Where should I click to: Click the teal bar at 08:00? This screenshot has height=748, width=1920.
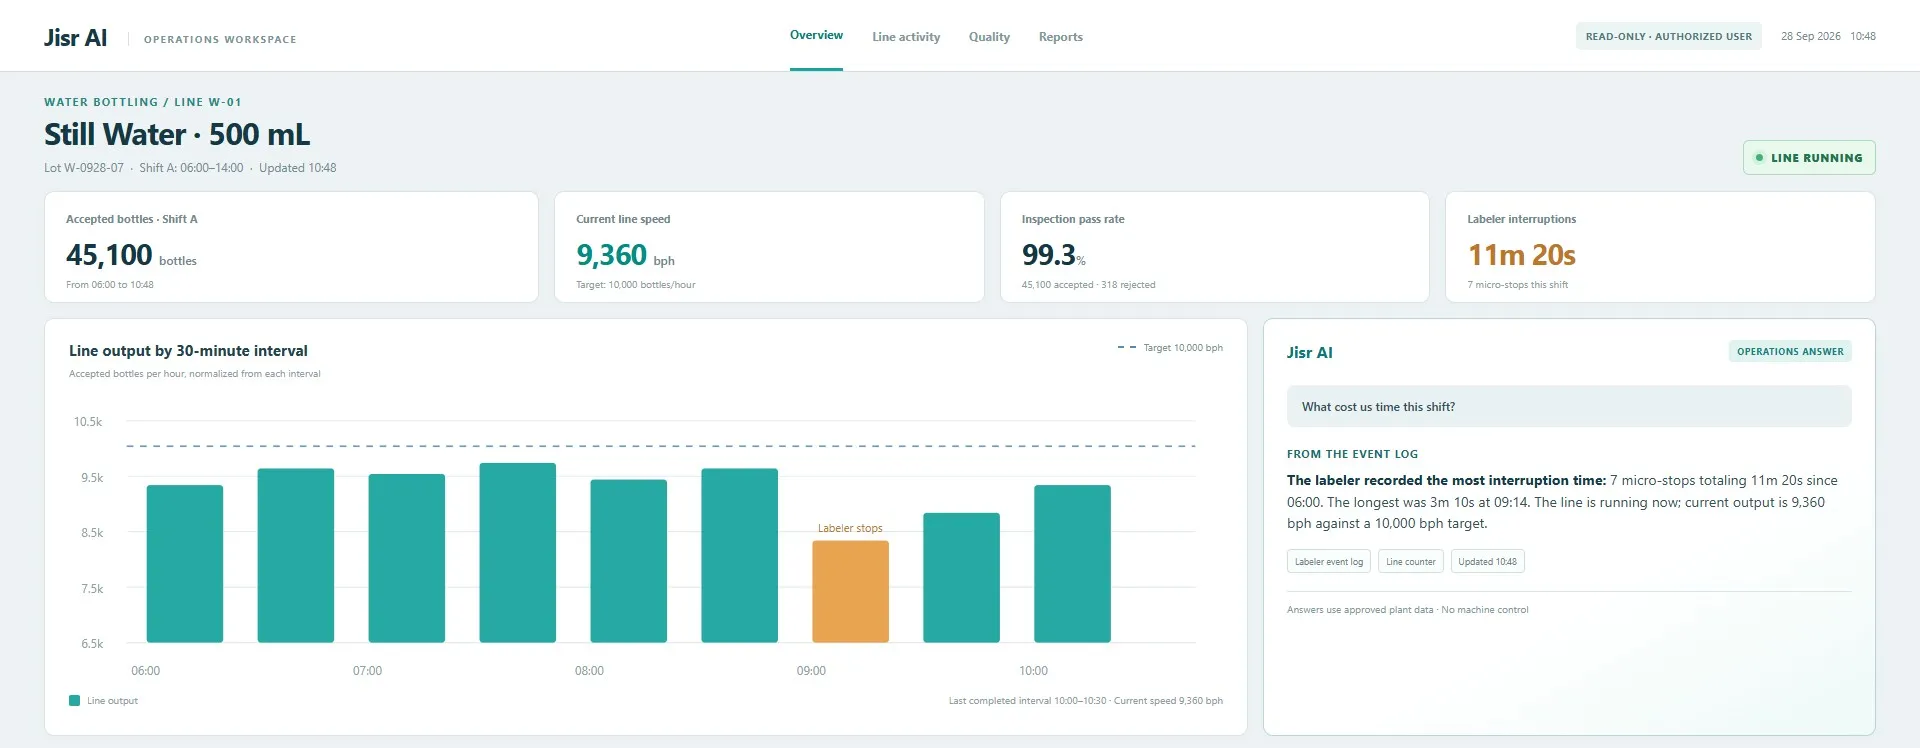[629, 561]
